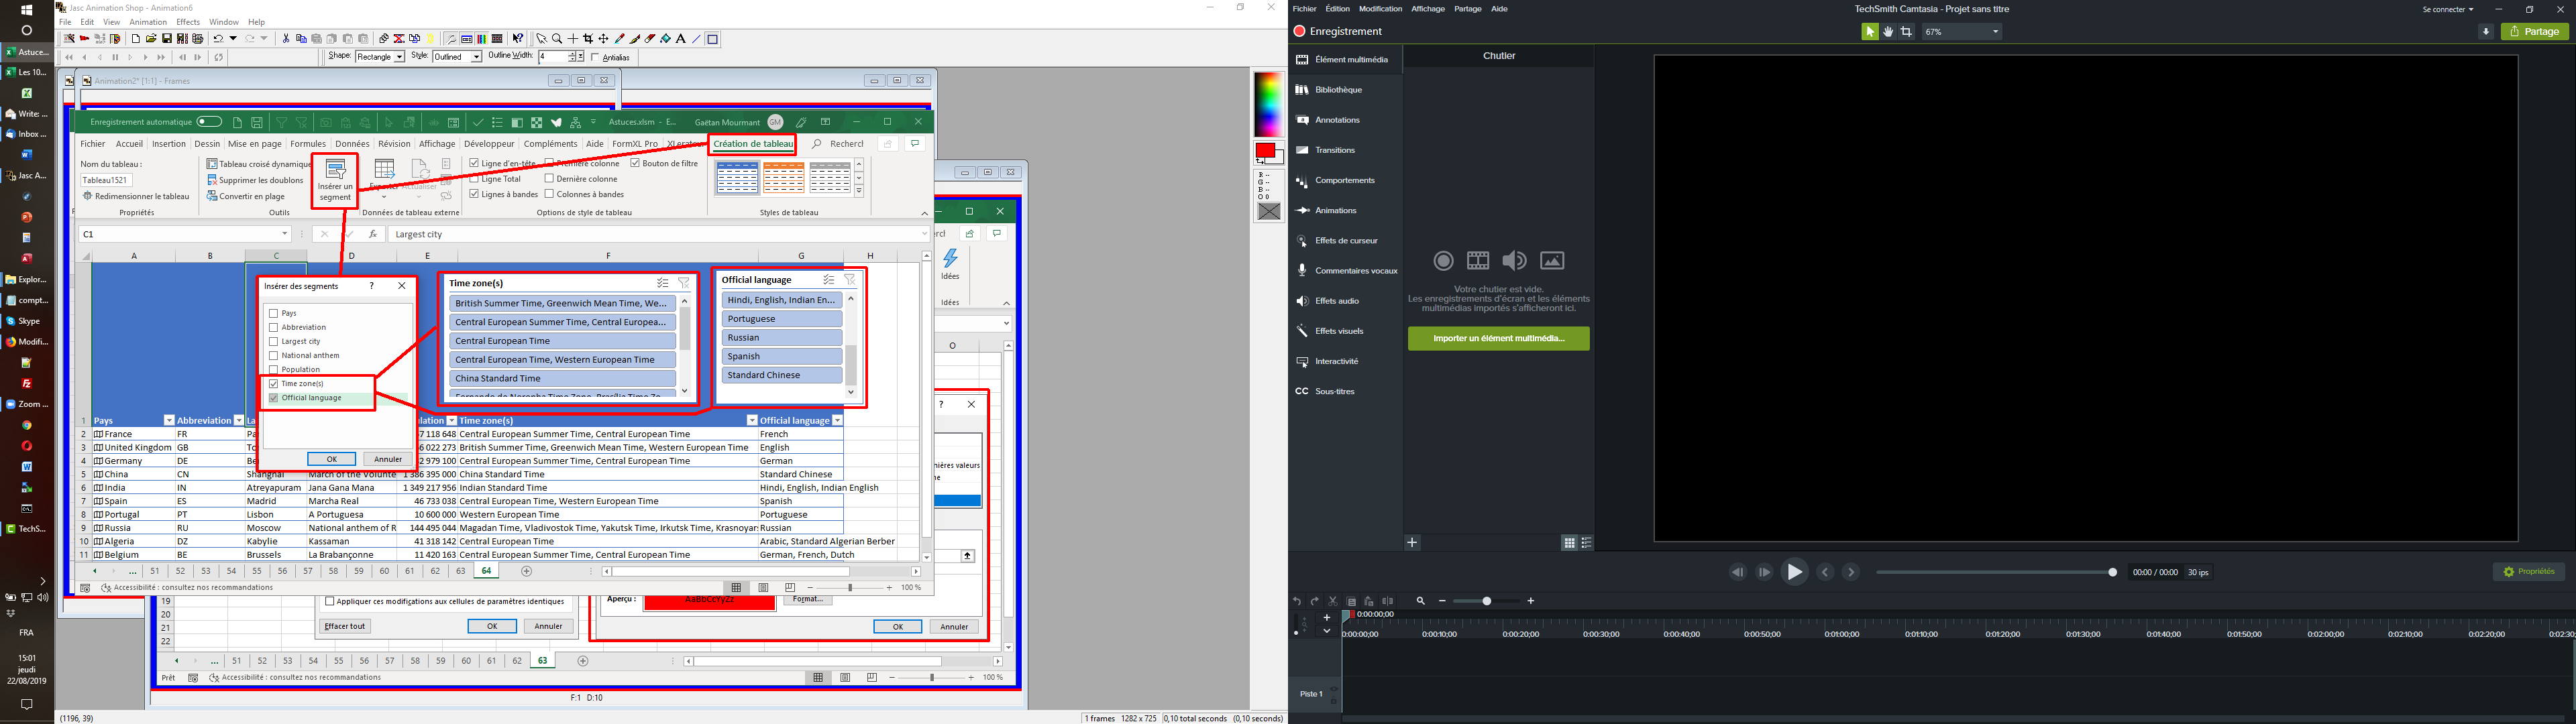Viewport: 2576px width, 724px height.
Task: Toggle the Piste 1 lock icon
Action: [1334, 700]
